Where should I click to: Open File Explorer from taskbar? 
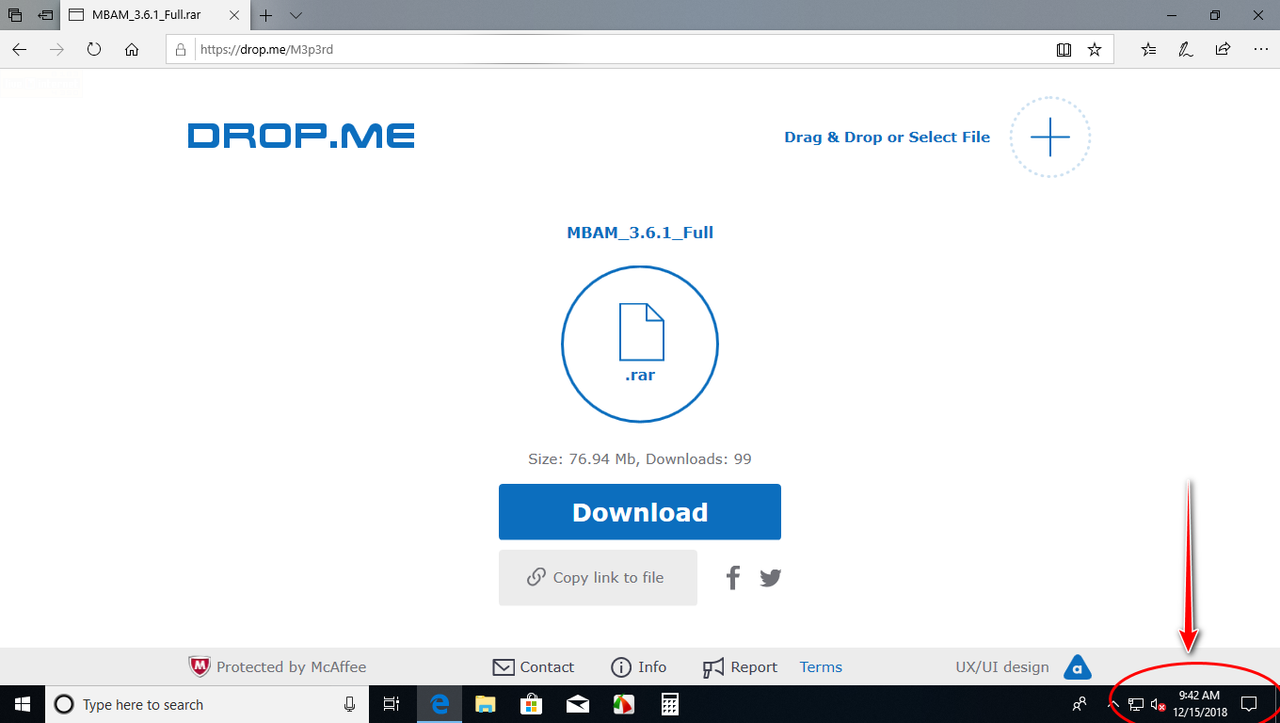click(485, 704)
